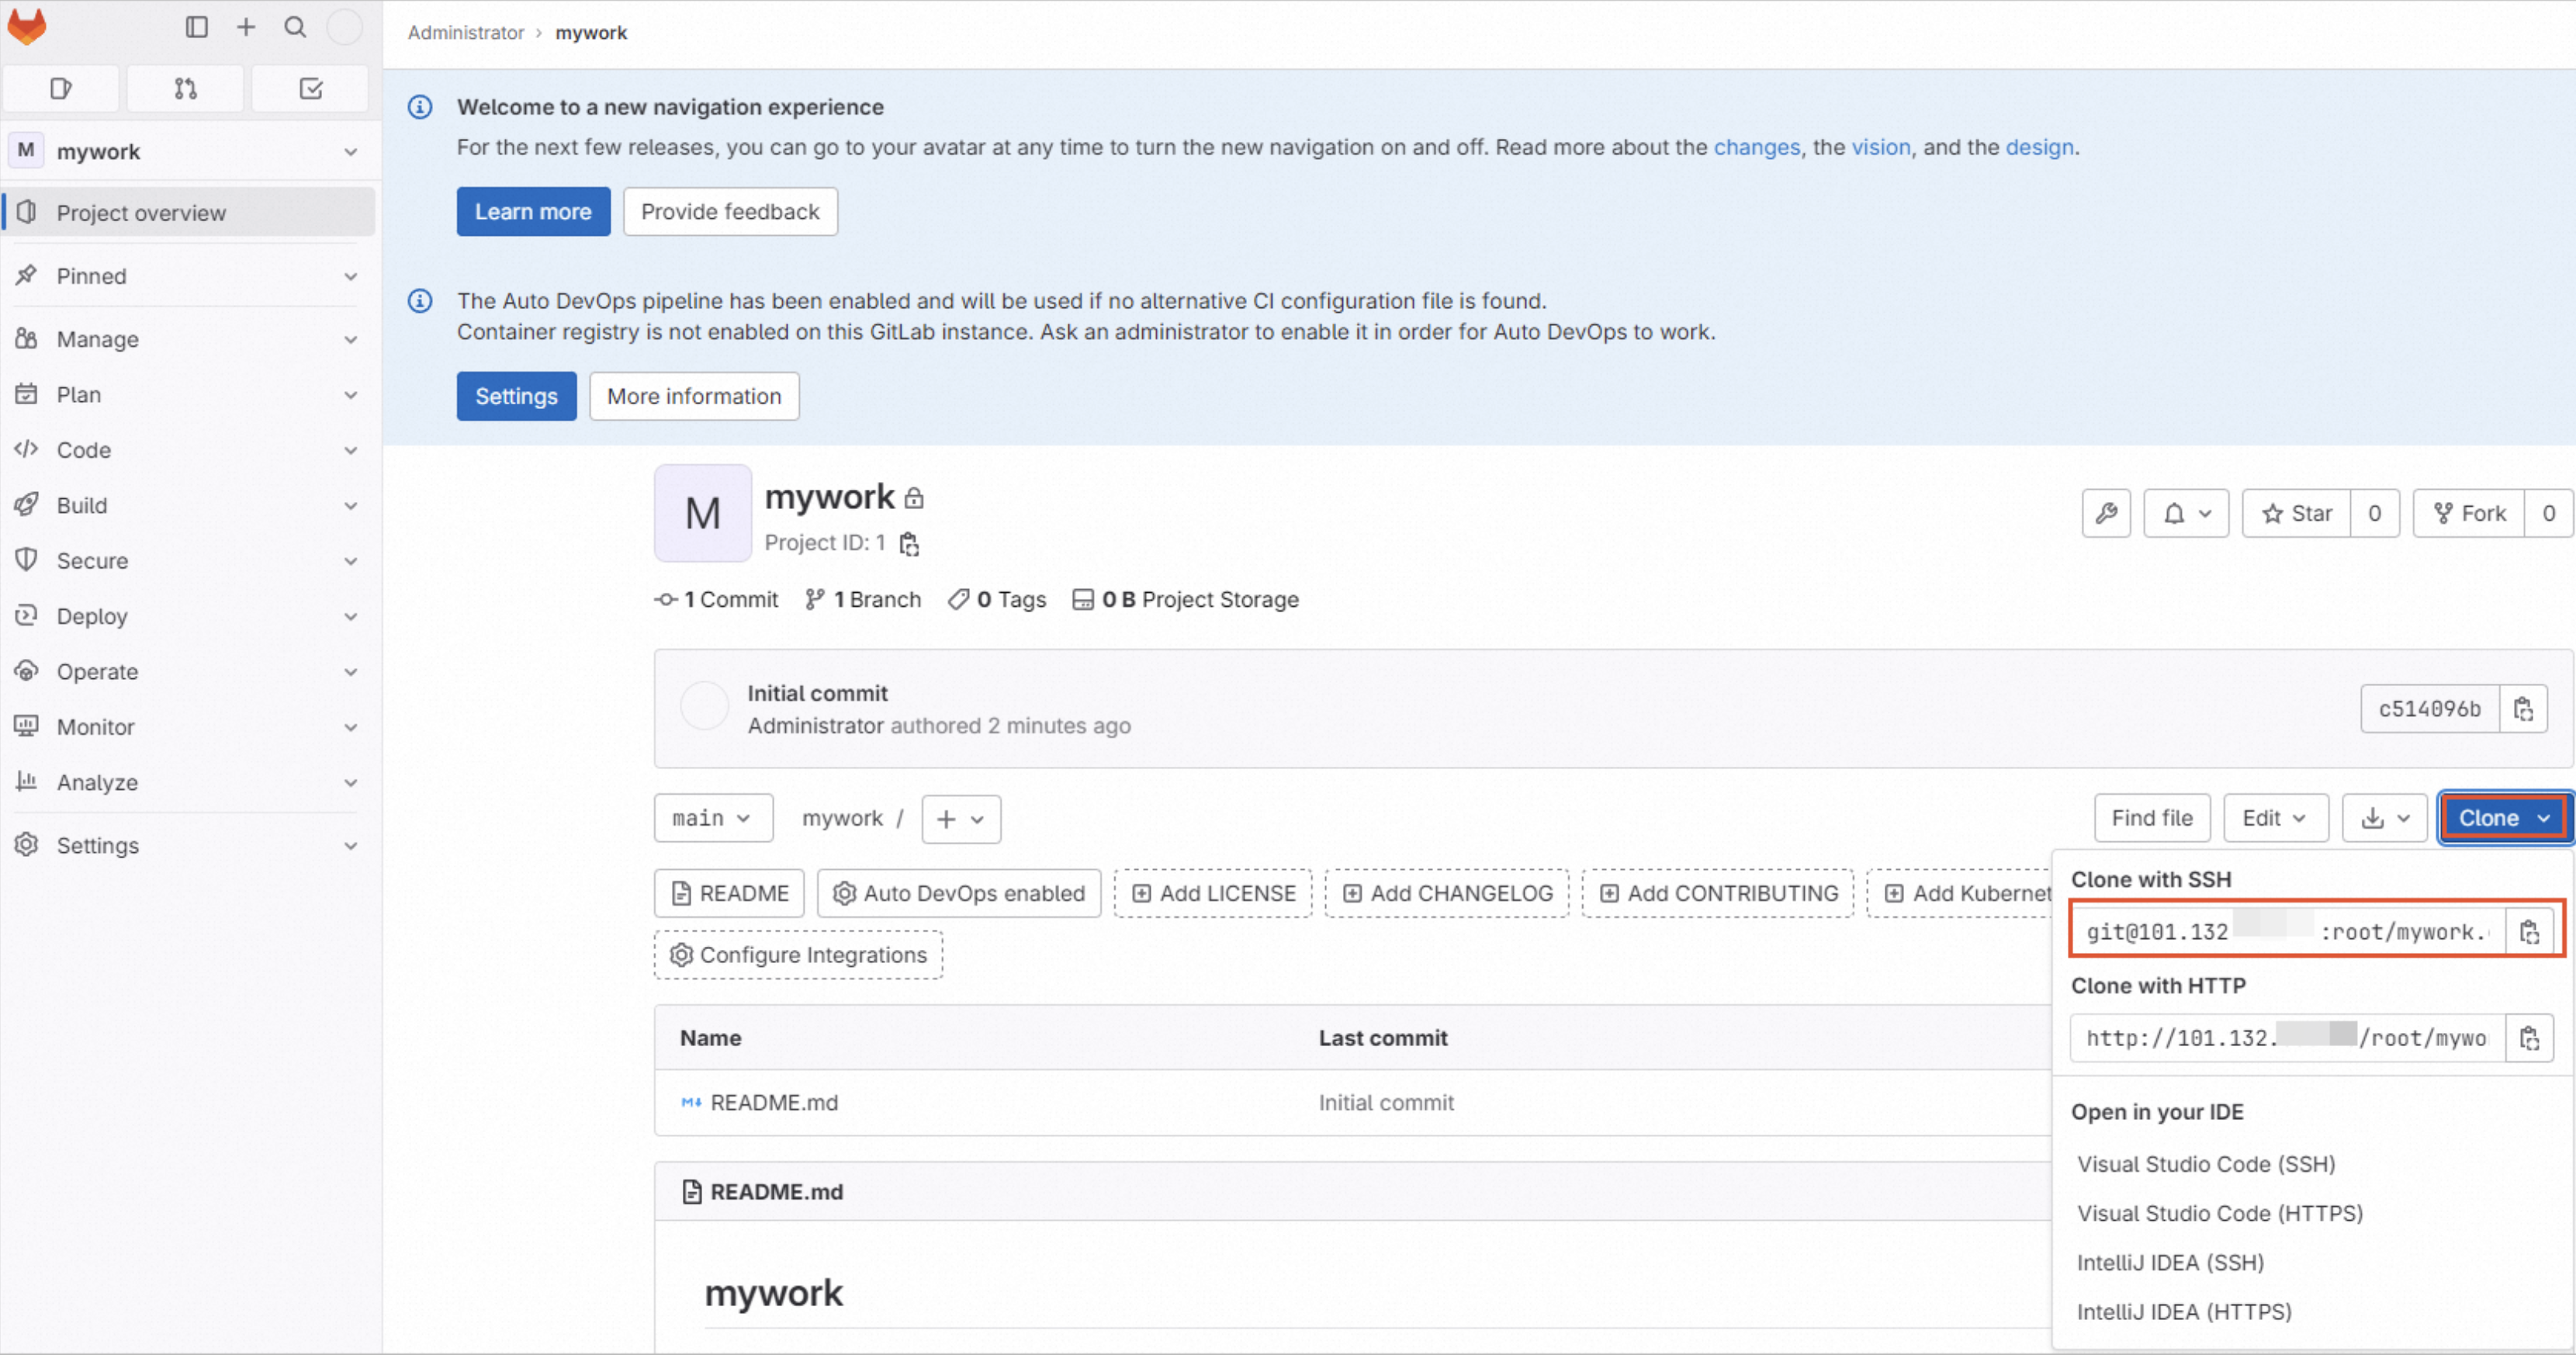This screenshot has width=2576, height=1355.
Task: Open the search icon in top bar
Action: pos(295,27)
